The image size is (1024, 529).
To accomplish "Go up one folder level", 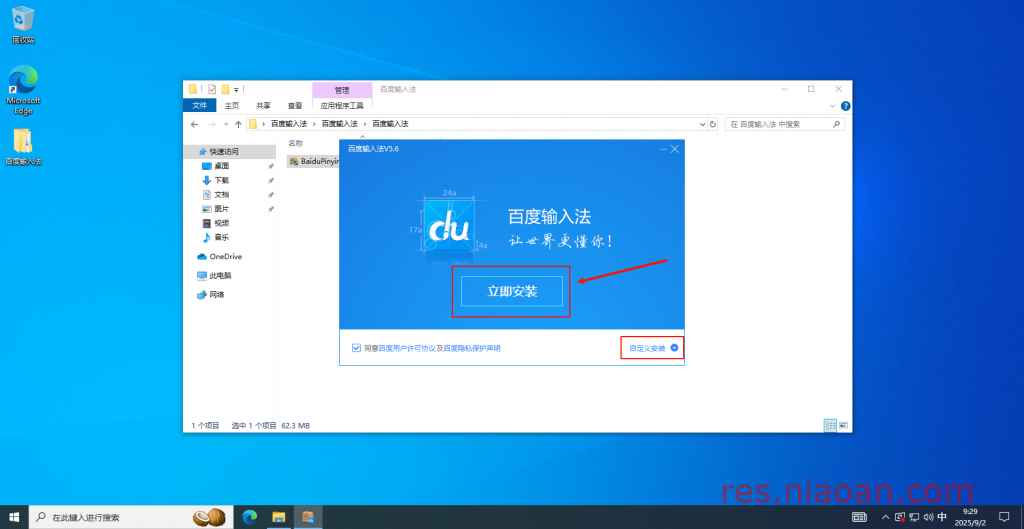I will [x=238, y=124].
